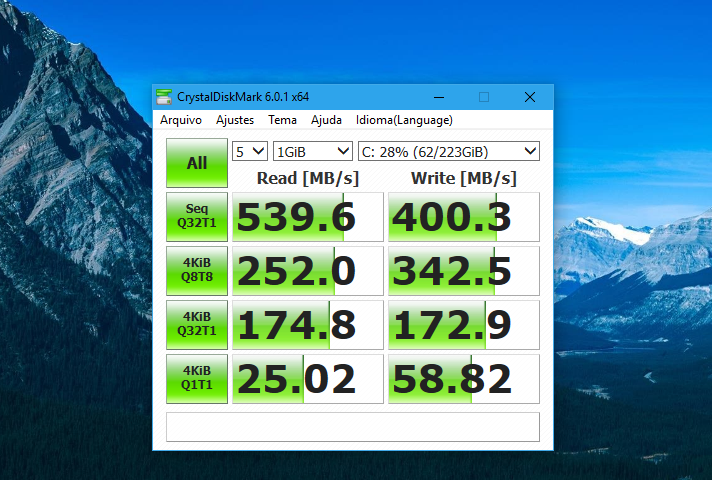Click the 4KiB Q32T1 write result 172.9

point(464,325)
